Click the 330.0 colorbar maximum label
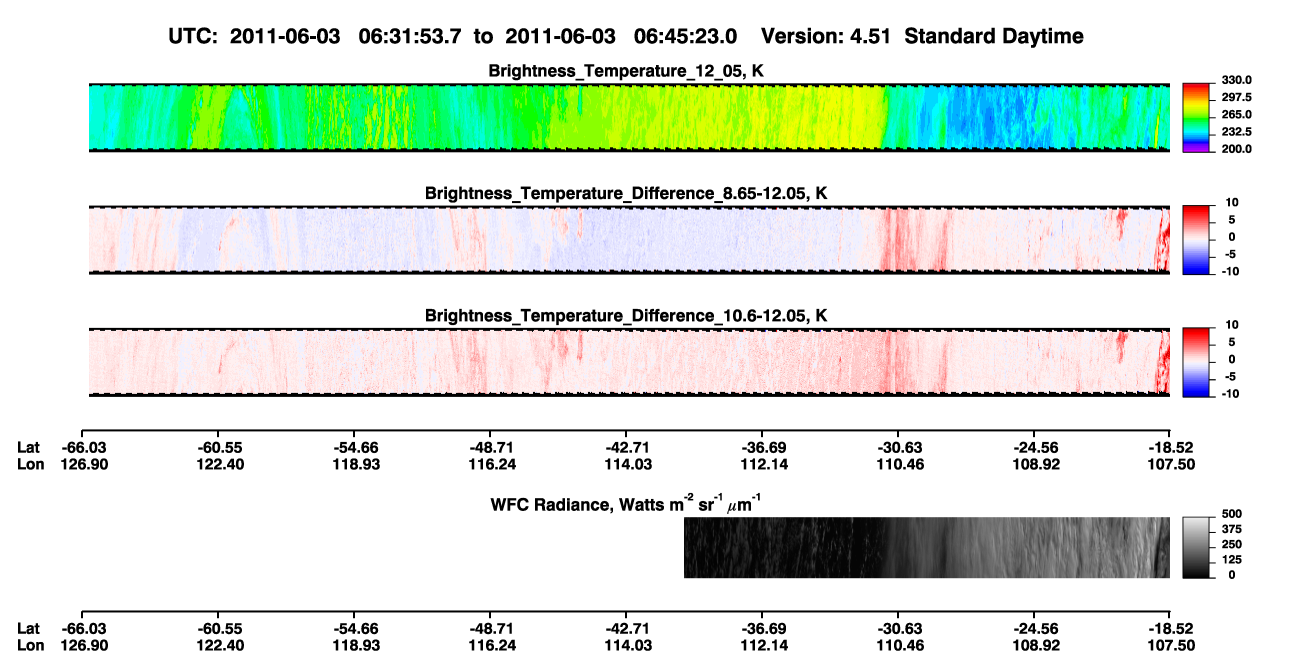Viewport: 1300px width, 667px height. [x=1236, y=81]
